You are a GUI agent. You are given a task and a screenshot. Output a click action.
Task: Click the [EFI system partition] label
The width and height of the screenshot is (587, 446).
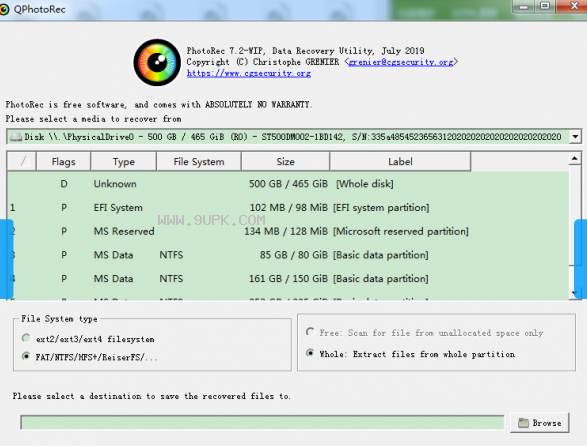tap(381, 207)
